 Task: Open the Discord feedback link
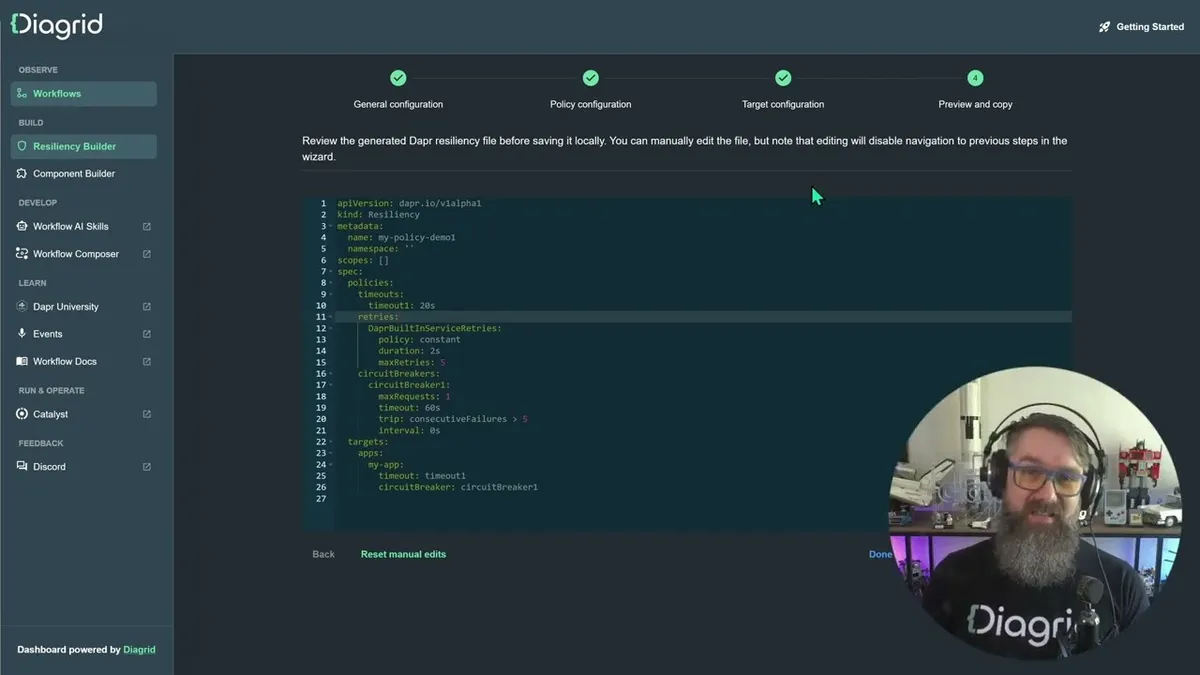[84, 466]
